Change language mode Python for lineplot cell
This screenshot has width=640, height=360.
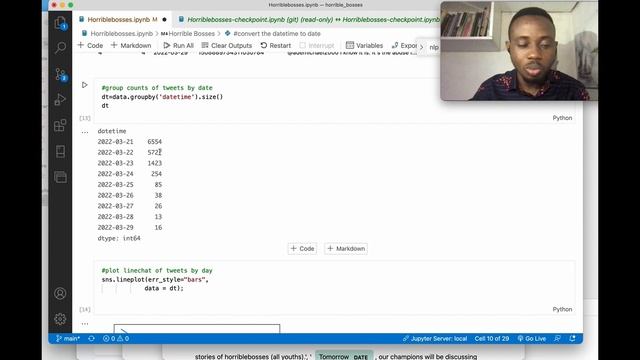(562, 309)
